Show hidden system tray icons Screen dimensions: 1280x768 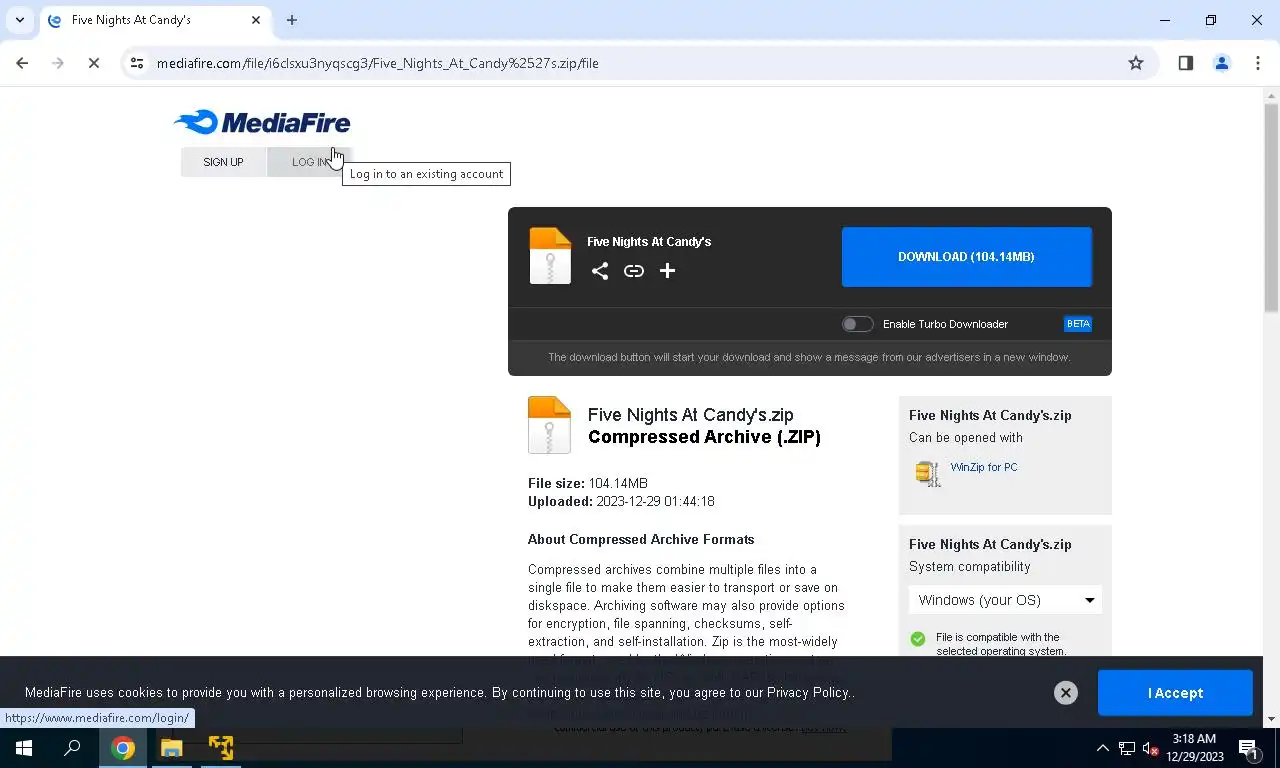click(x=1103, y=748)
